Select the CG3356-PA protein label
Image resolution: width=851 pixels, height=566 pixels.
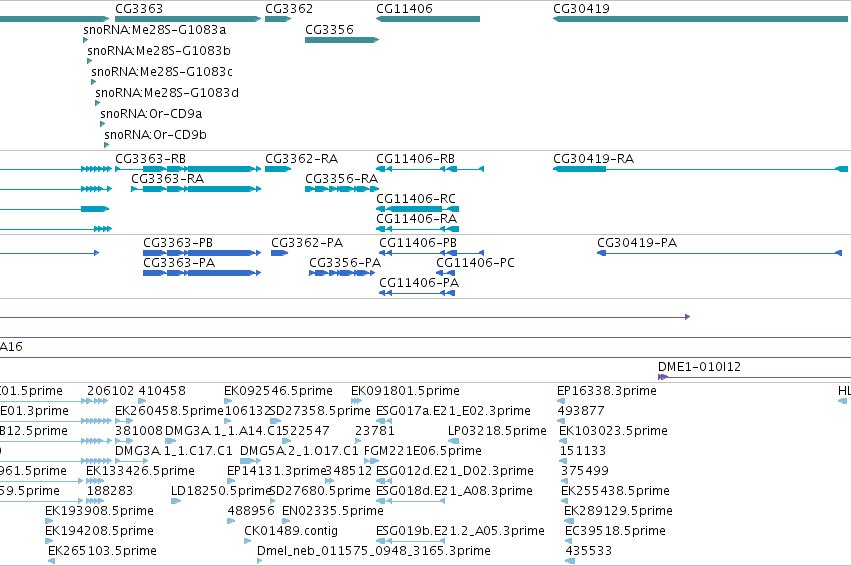click(x=345, y=263)
